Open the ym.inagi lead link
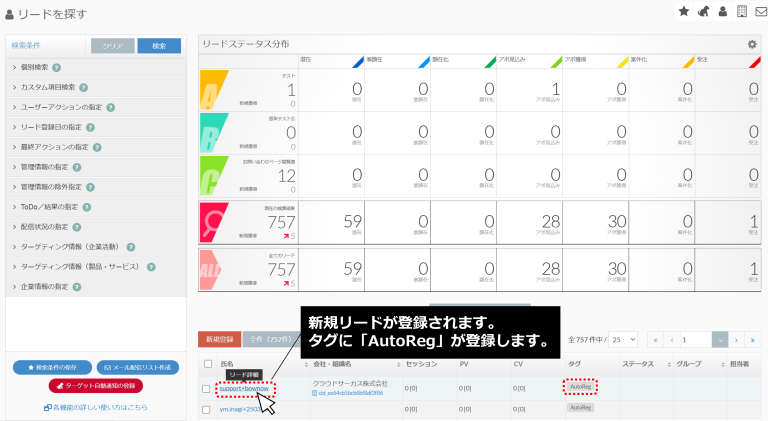Viewport: 768px width, 421px height. click(x=240, y=409)
